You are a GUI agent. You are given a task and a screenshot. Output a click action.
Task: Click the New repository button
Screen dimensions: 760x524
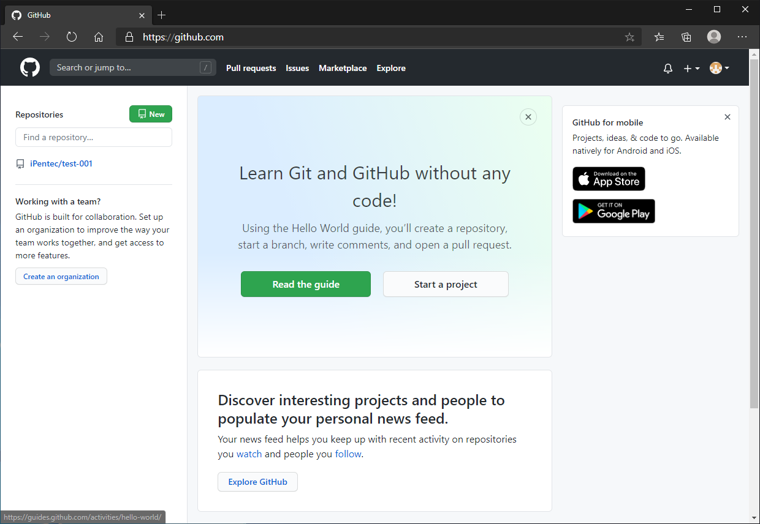point(151,114)
